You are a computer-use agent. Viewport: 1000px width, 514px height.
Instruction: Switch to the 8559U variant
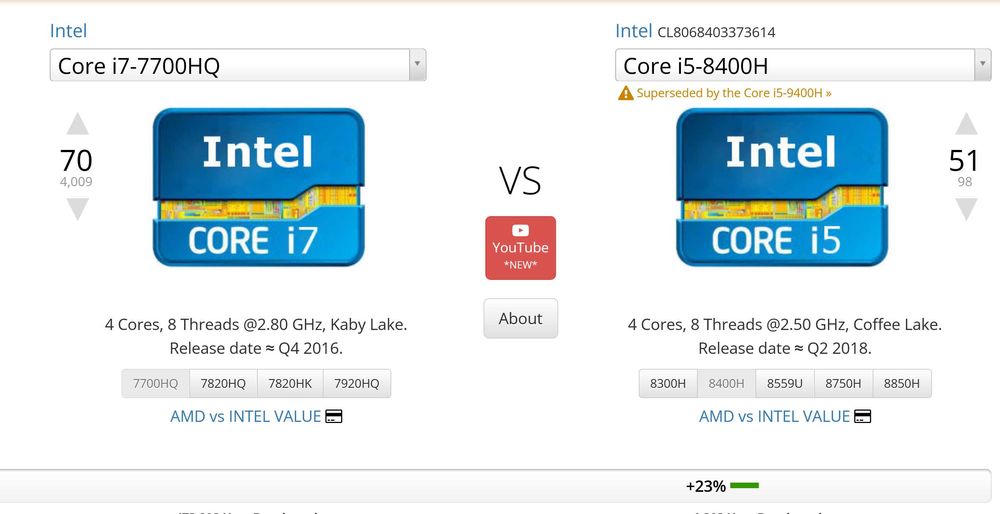(x=785, y=383)
